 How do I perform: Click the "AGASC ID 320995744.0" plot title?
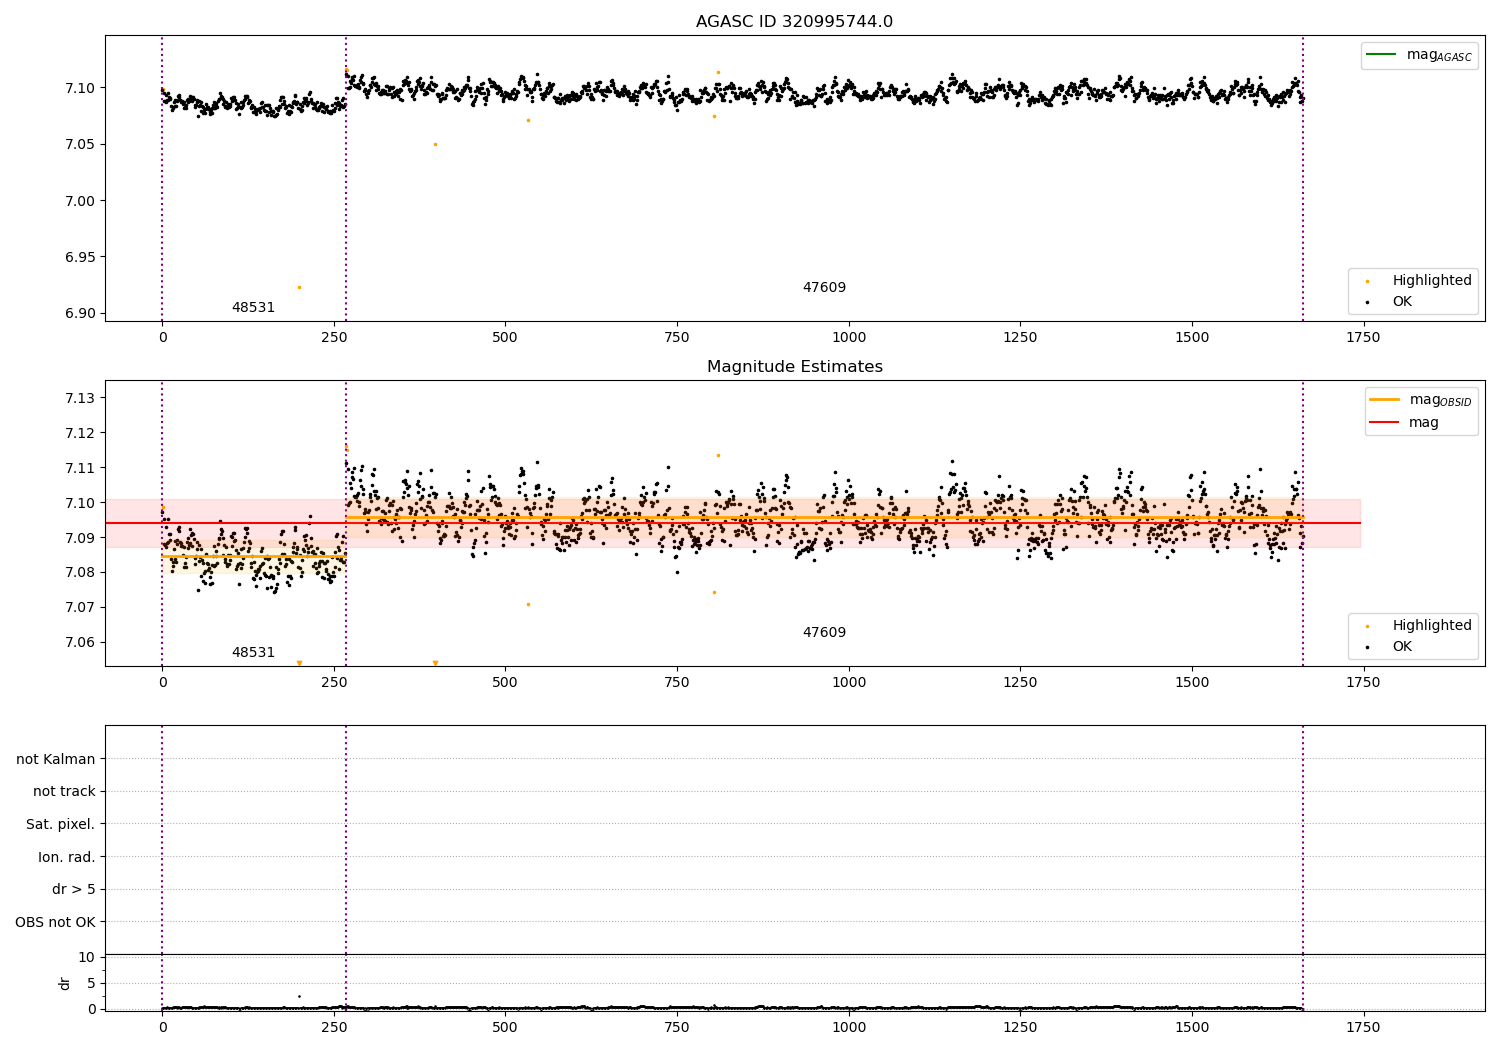794,22
